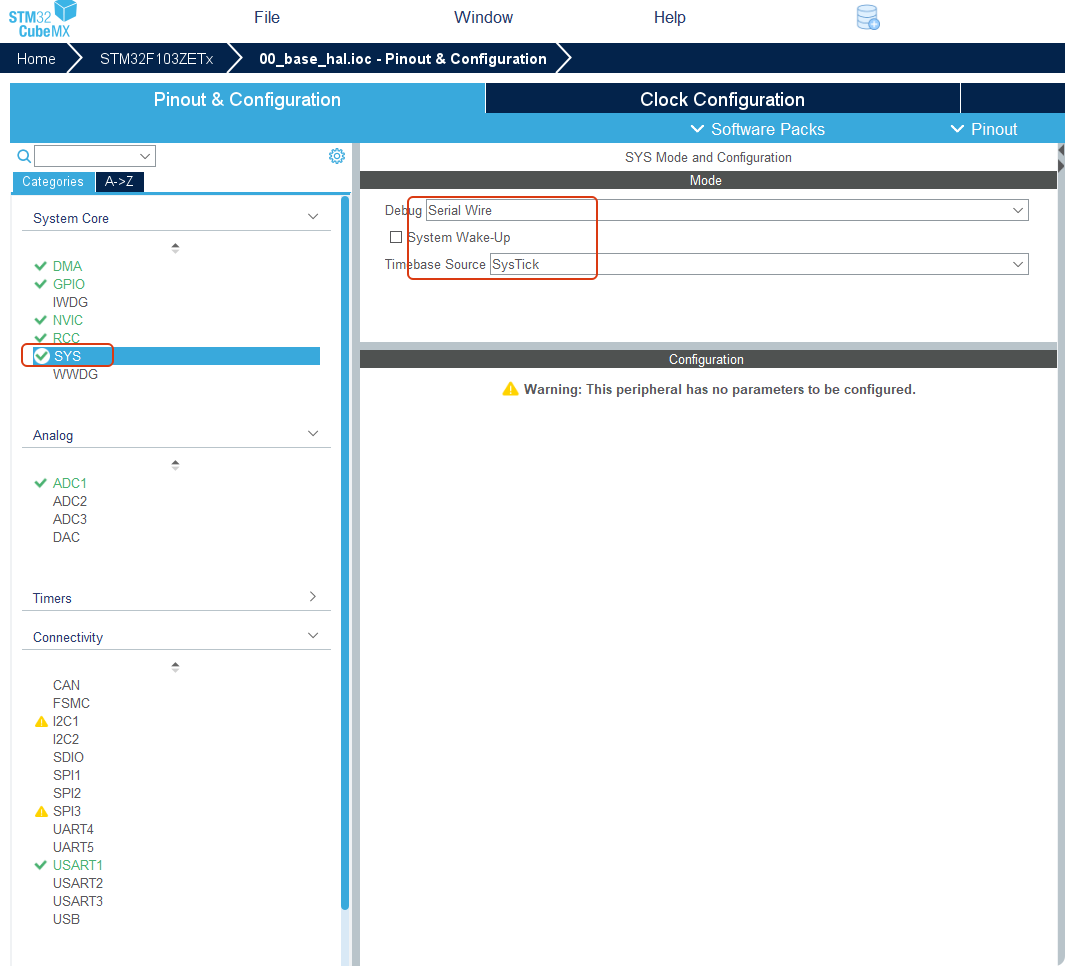The width and height of the screenshot is (1065, 966).
Task: Open the File menu
Action: pyautogui.click(x=267, y=18)
